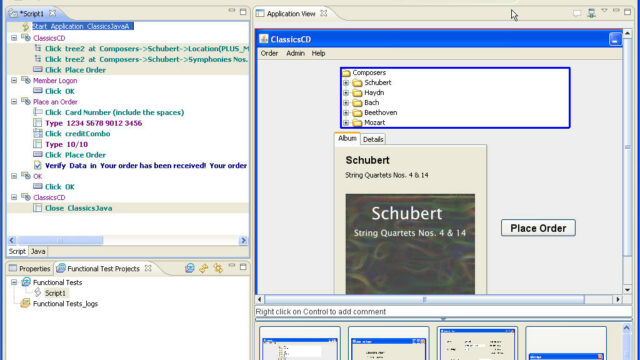
Task: Switch to the Java tab
Action: 38,251
